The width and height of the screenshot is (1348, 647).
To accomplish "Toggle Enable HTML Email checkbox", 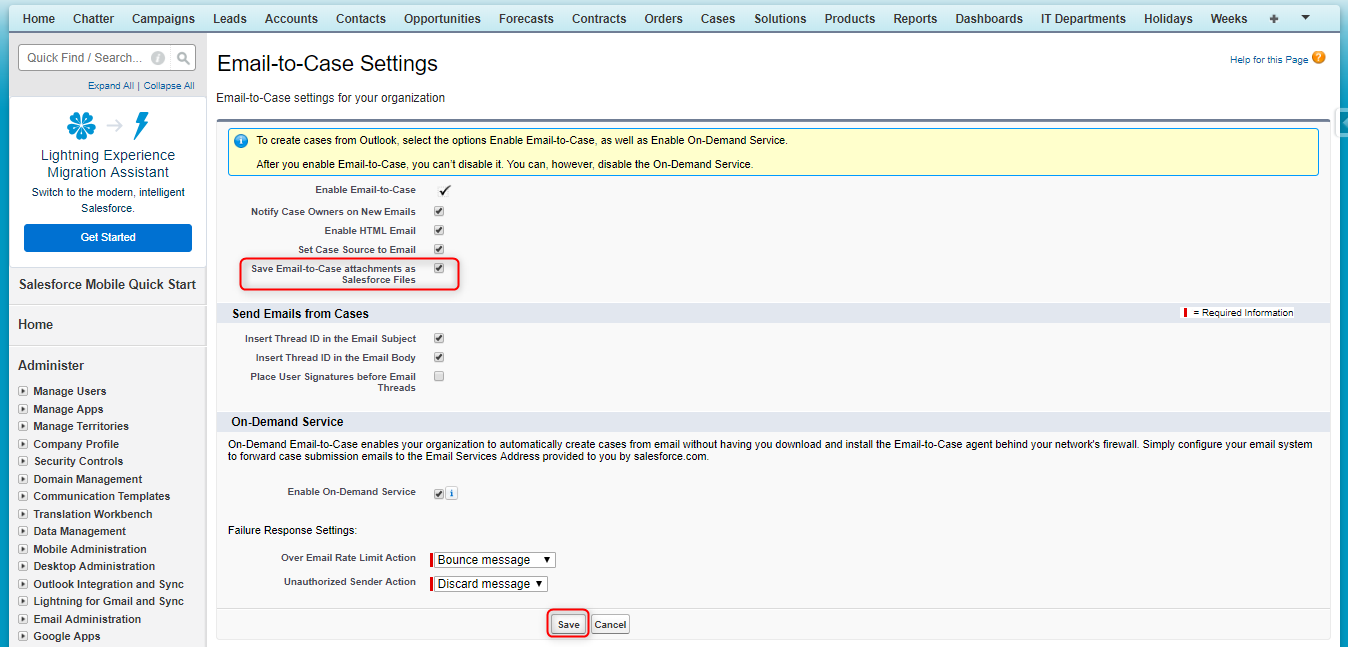I will pos(439,230).
